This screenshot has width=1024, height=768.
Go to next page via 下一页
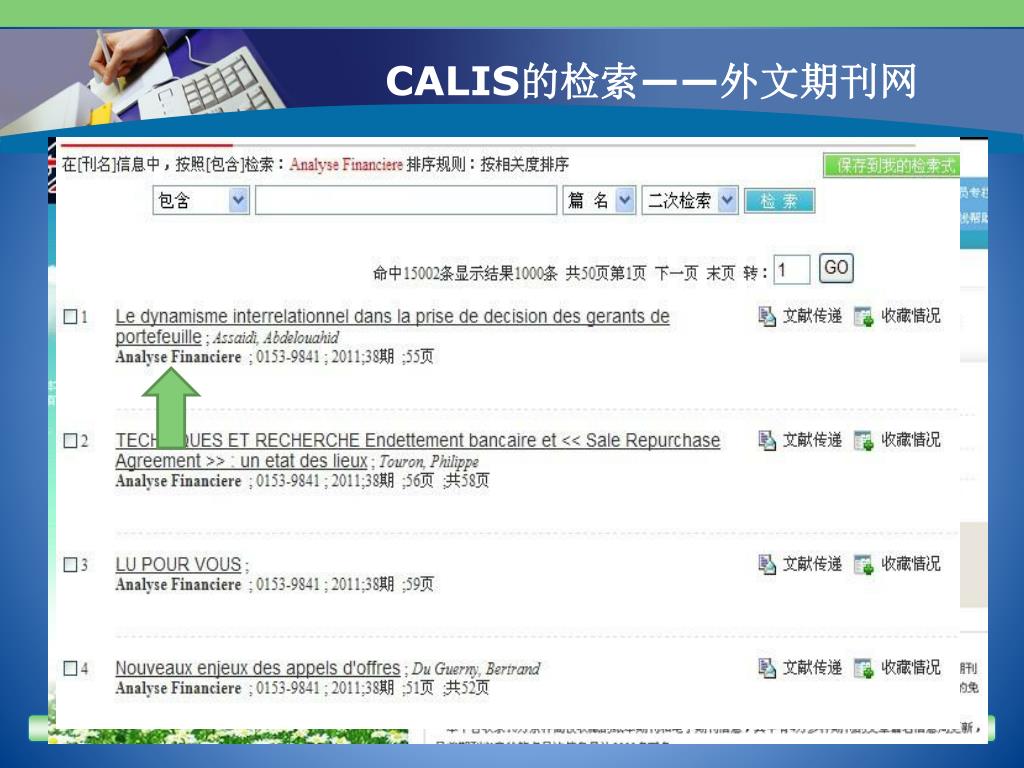pos(676,272)
